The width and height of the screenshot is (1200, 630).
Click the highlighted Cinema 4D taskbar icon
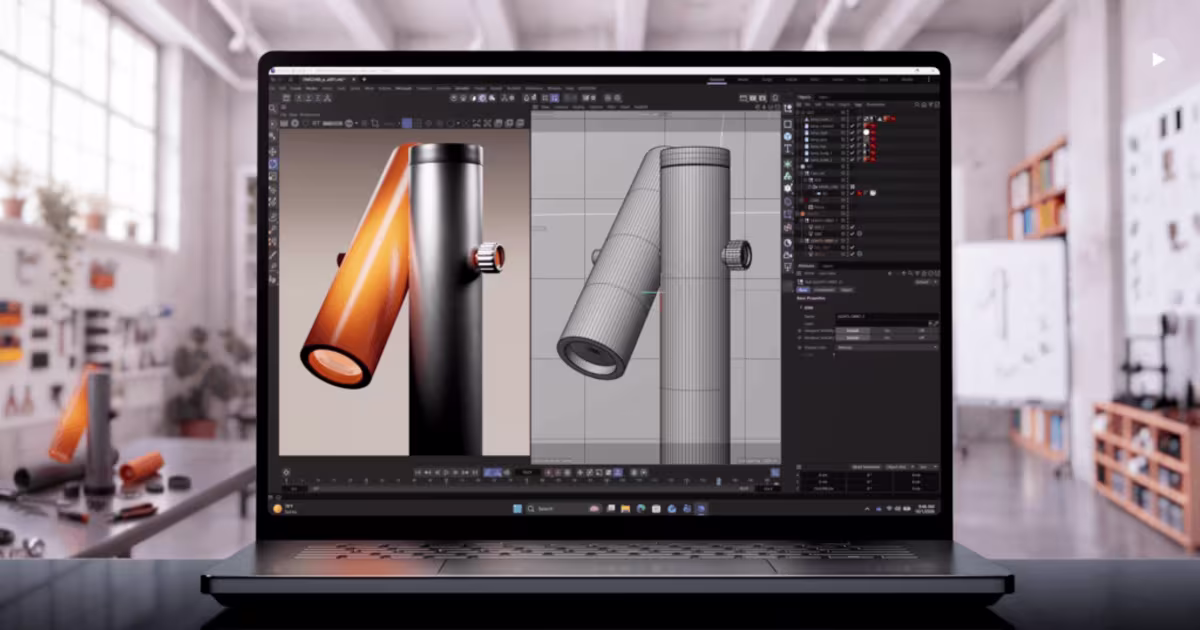coord(702,509)
